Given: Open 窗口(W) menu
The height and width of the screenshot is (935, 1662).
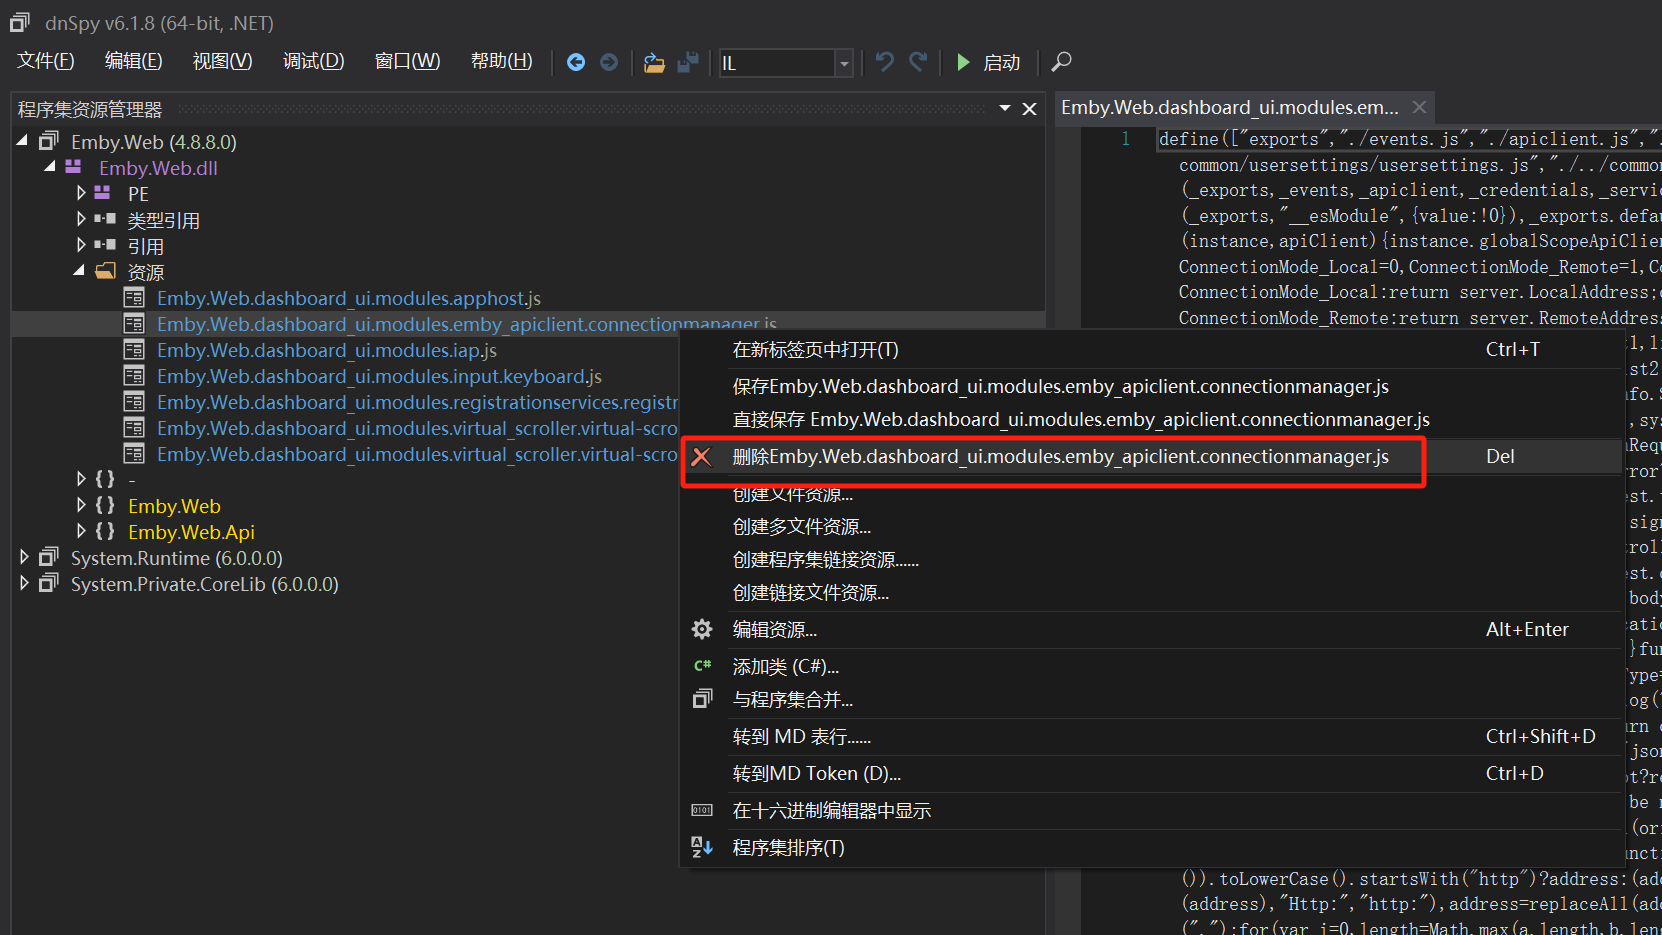Looking at the screenshot, I should pyautogui.click(x=407, y=61).
